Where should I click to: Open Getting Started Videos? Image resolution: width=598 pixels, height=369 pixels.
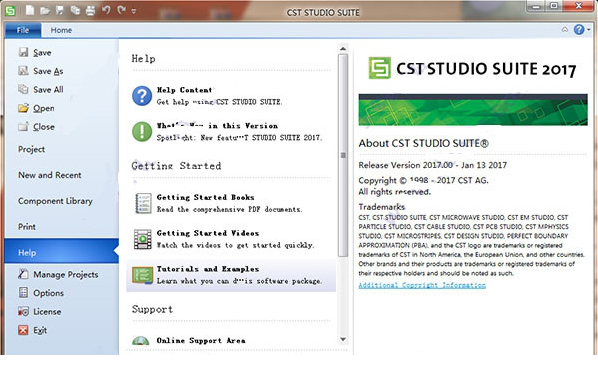[231, 239]
